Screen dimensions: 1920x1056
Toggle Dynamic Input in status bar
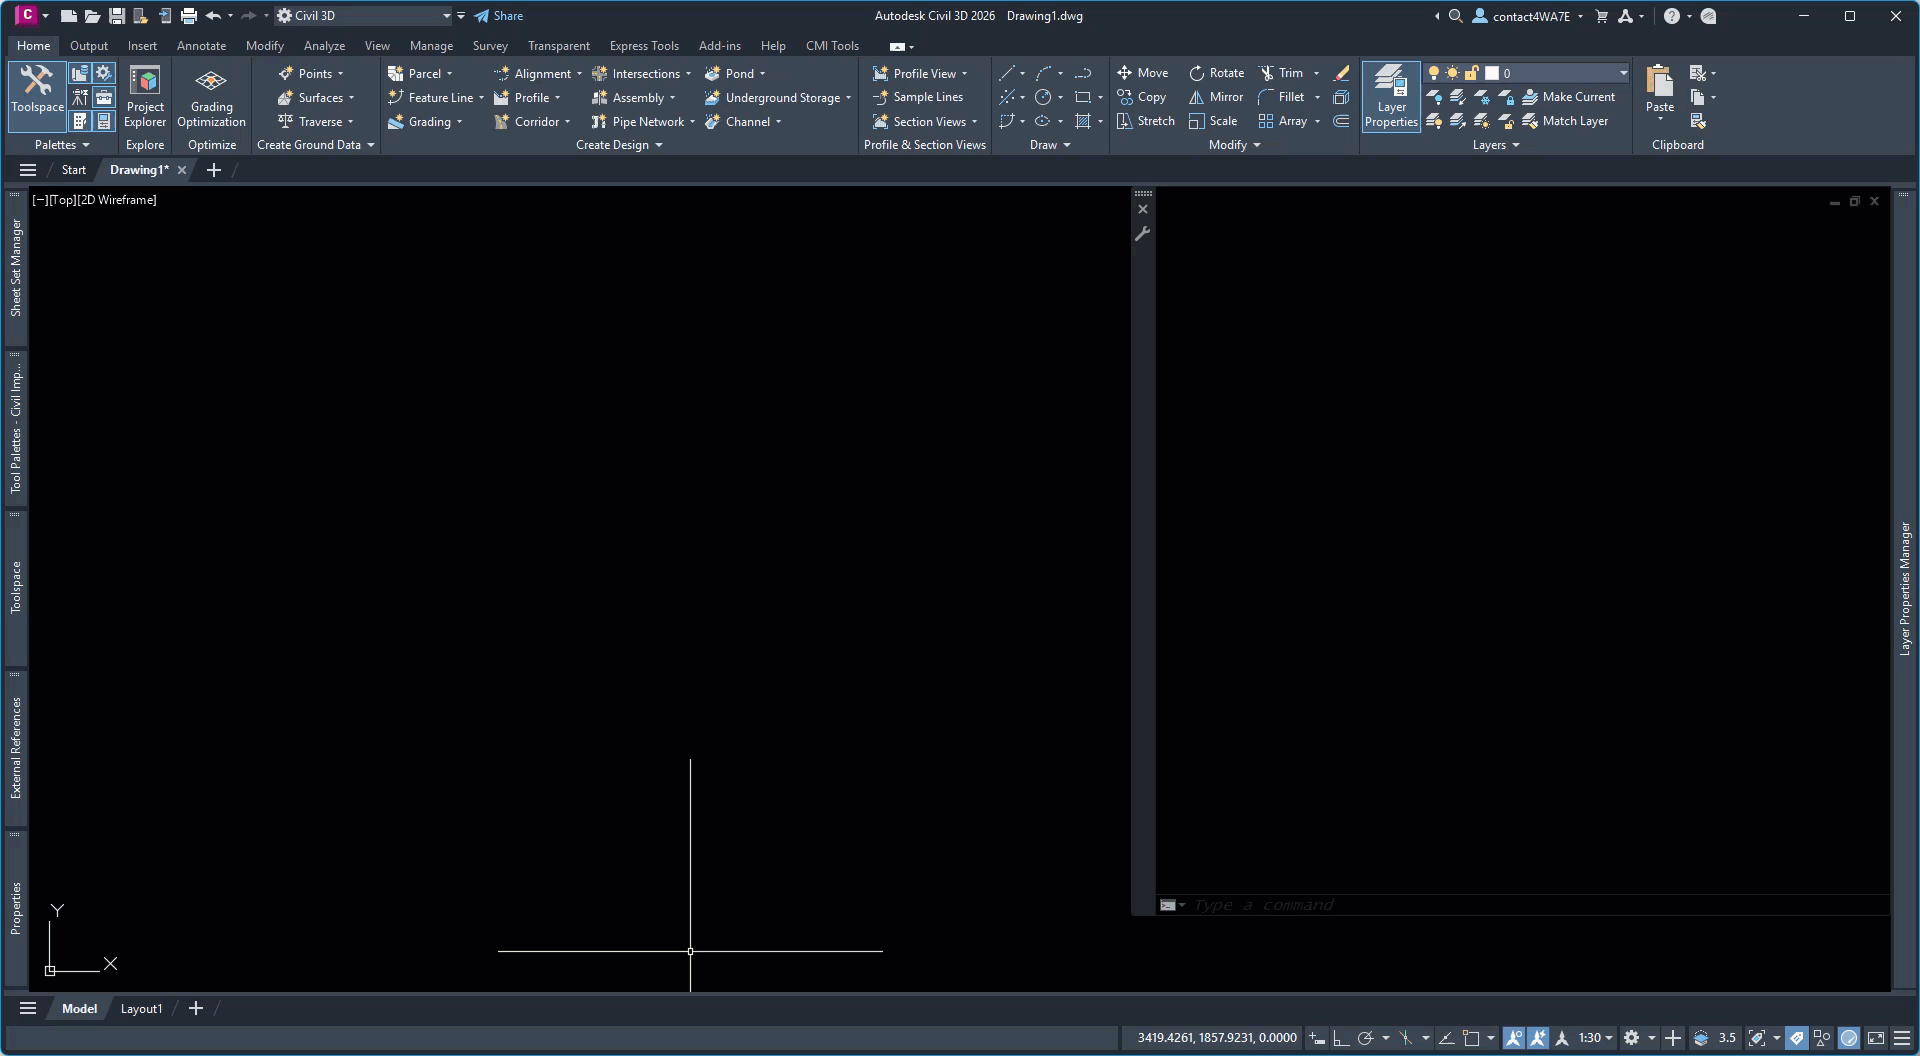[x=1318, y=1038]
